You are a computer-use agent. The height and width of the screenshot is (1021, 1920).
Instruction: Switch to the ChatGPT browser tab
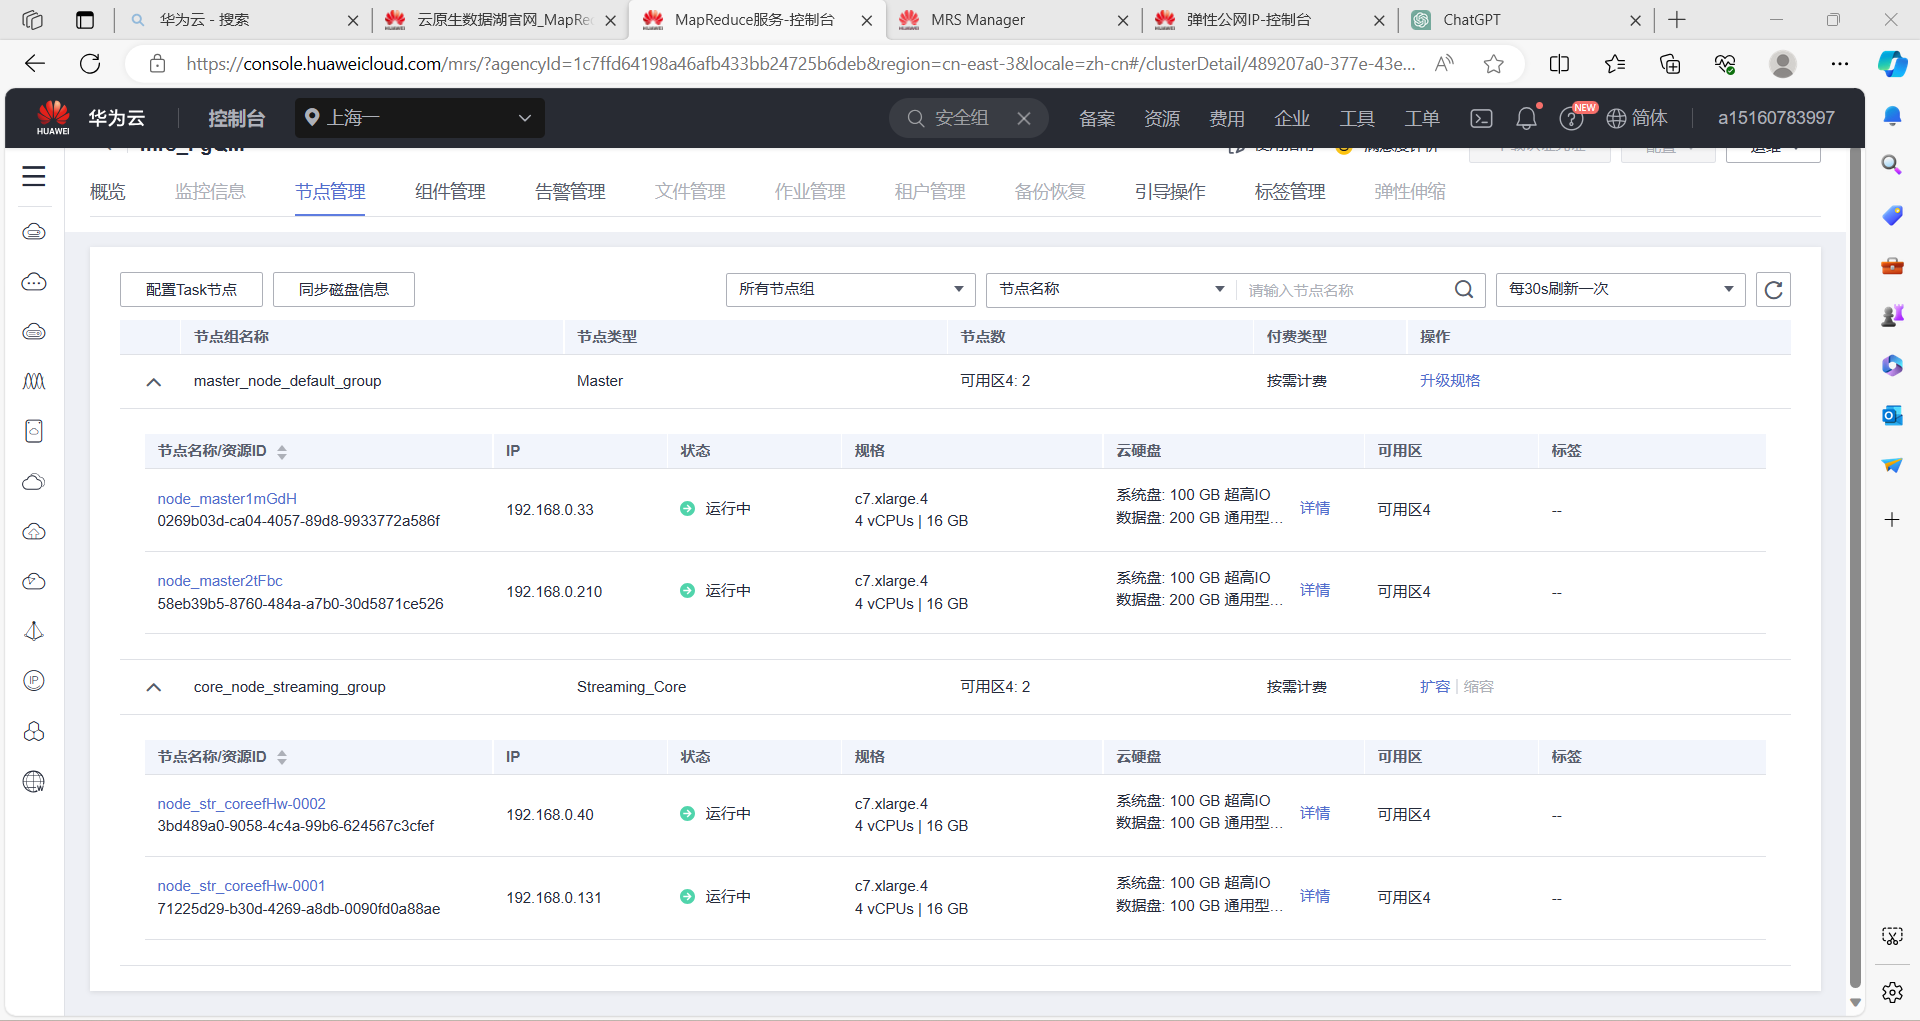[1527, 20]
